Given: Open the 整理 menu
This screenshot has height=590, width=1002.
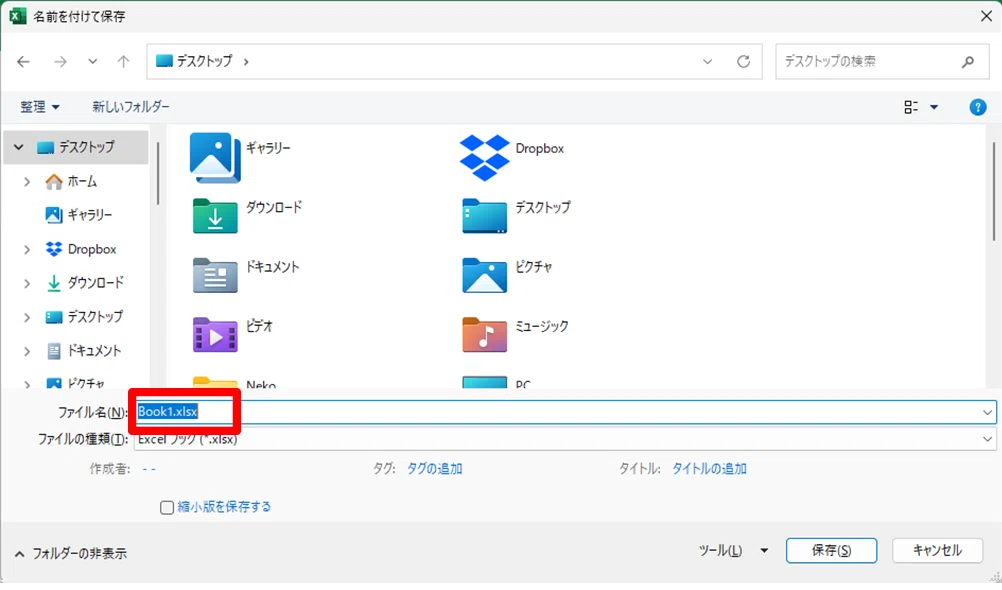Looking at the screenshot, I should tap(40, 107).
